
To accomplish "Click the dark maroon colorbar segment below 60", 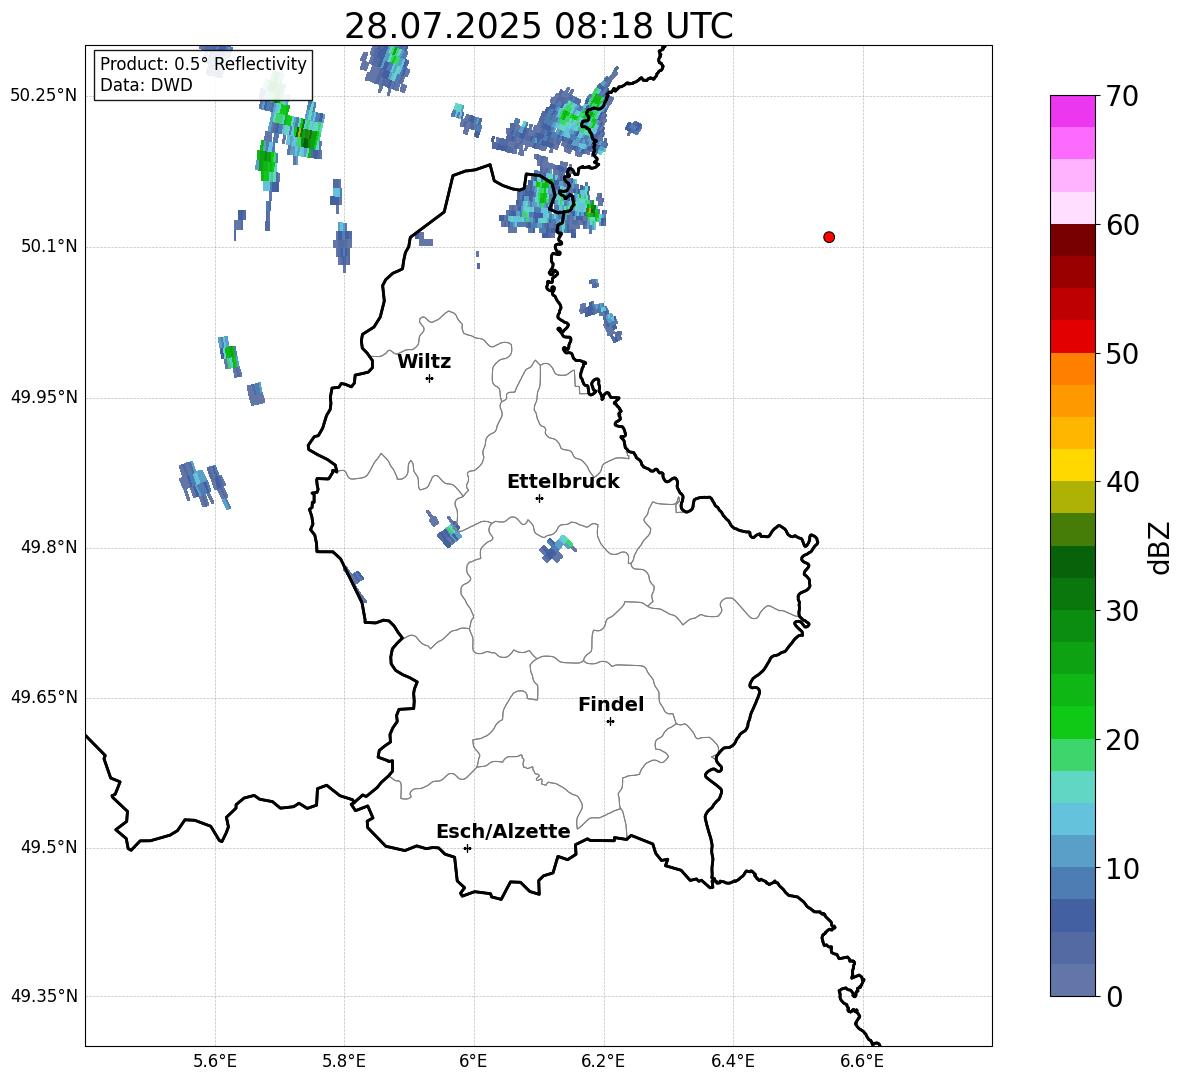I will coord(1073,240).
